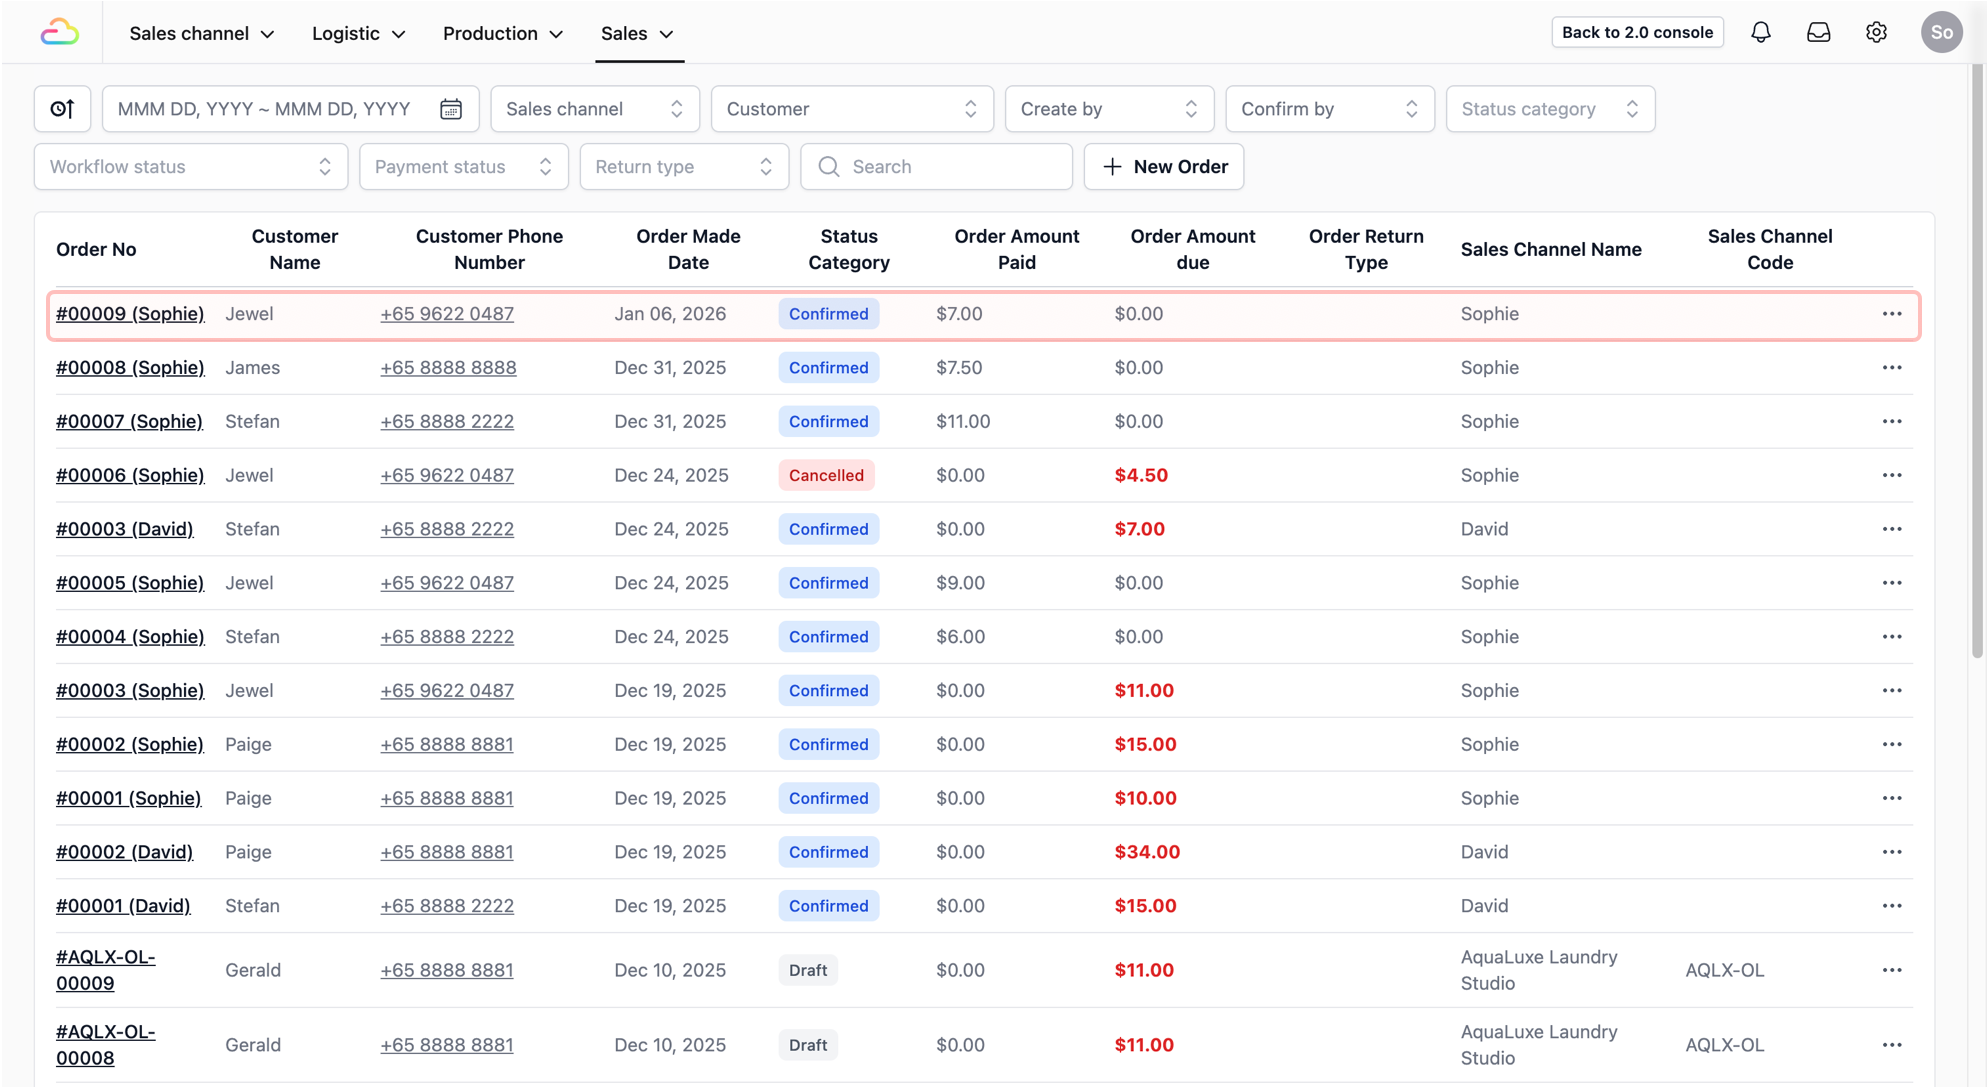Screen dimensions: 1988x1090
Task: Expand the Workflow status dropdown
Action: 190,167
